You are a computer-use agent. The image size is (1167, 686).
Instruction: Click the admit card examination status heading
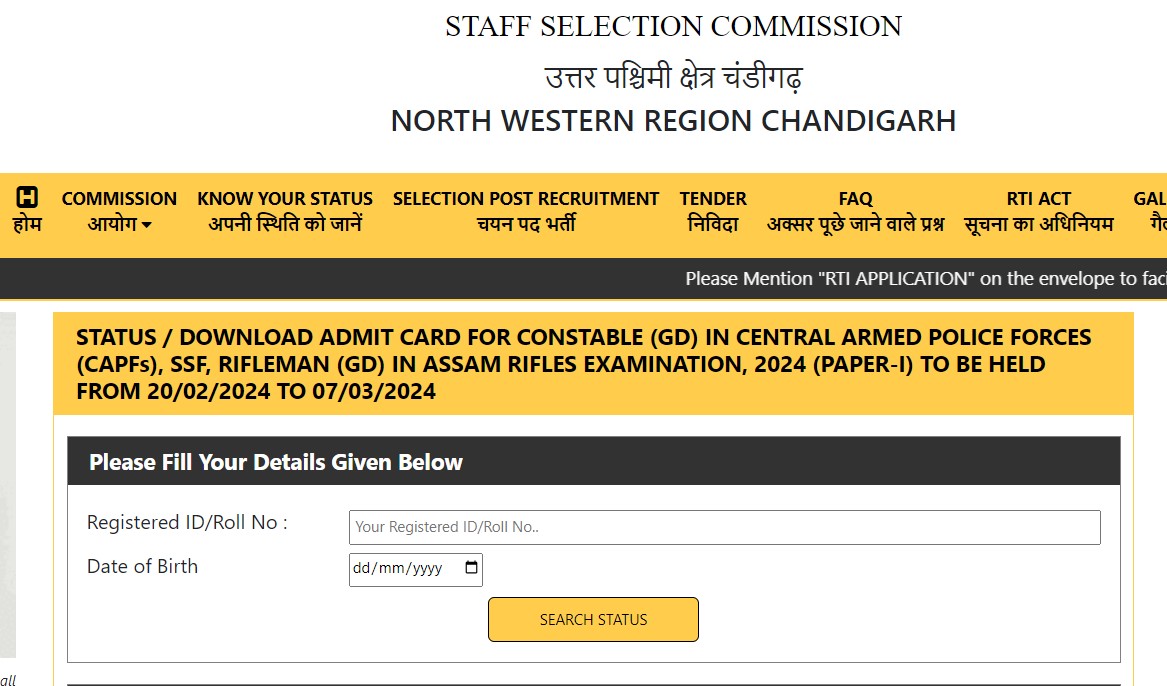point(583,364)
